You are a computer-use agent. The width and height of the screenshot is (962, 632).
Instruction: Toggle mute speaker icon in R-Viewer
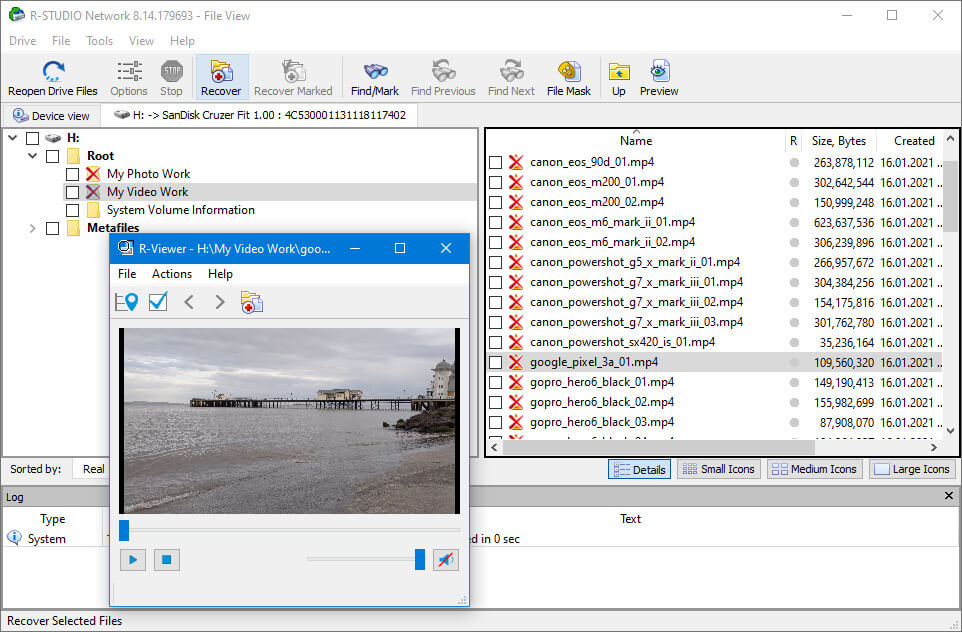(445, 560)
